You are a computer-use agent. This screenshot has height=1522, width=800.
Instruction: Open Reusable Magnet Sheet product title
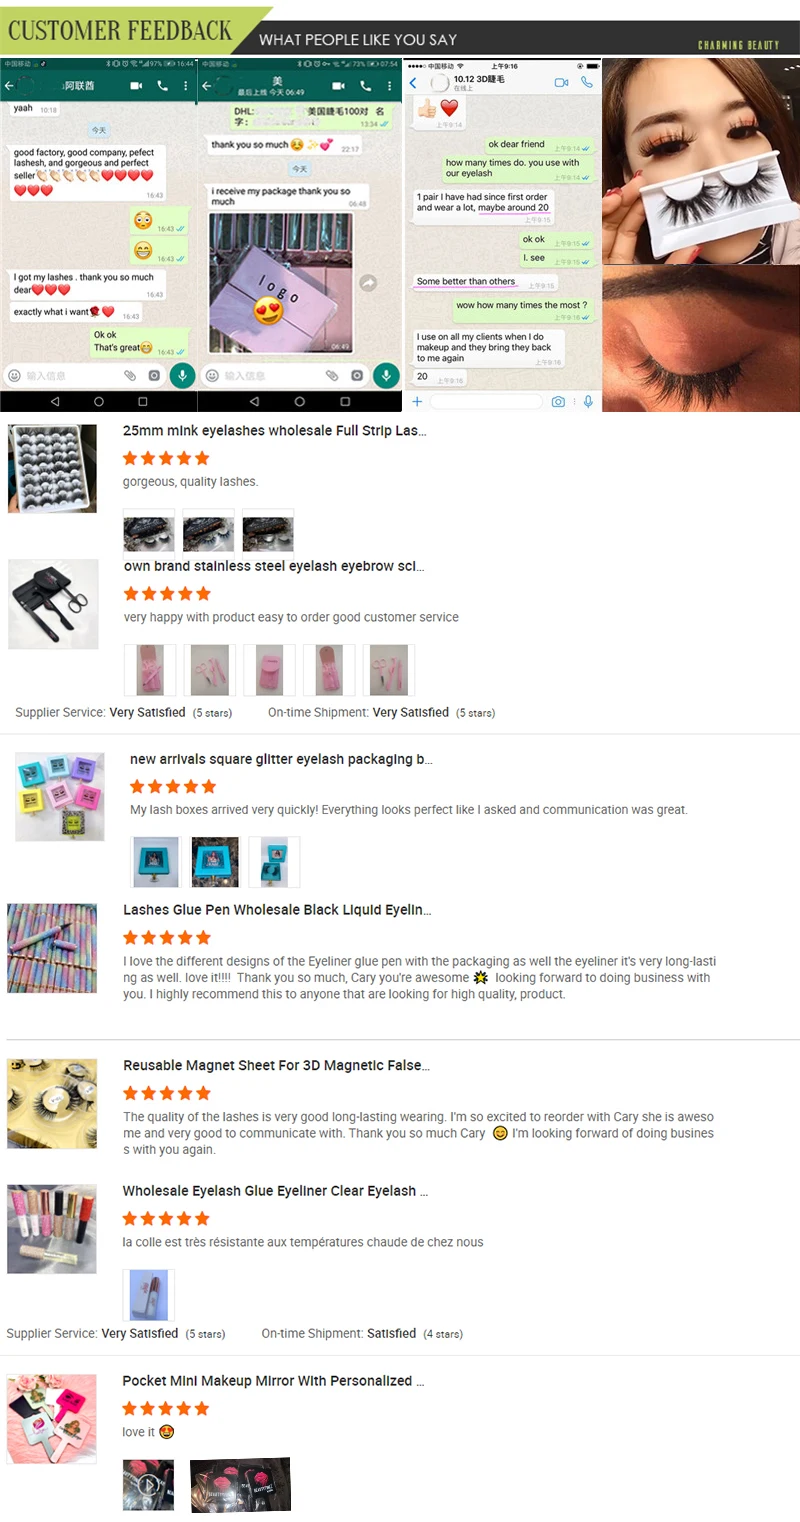point(276,1066)
